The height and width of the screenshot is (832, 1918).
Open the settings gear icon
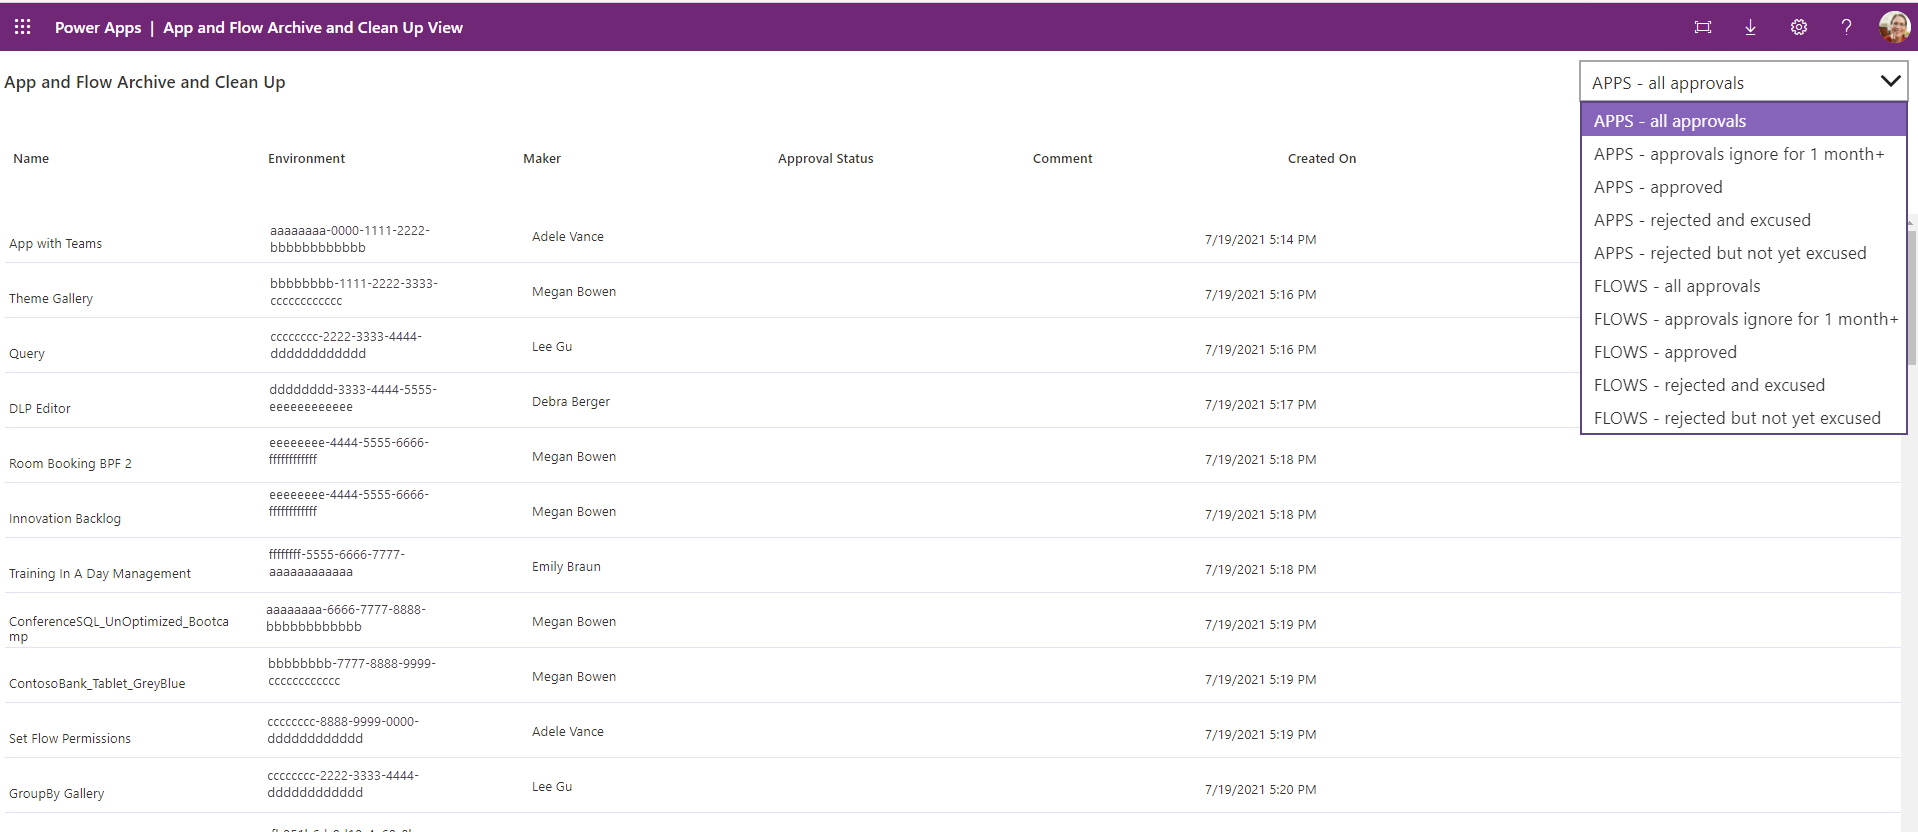pyautogui.click(x=1798, y=27)
